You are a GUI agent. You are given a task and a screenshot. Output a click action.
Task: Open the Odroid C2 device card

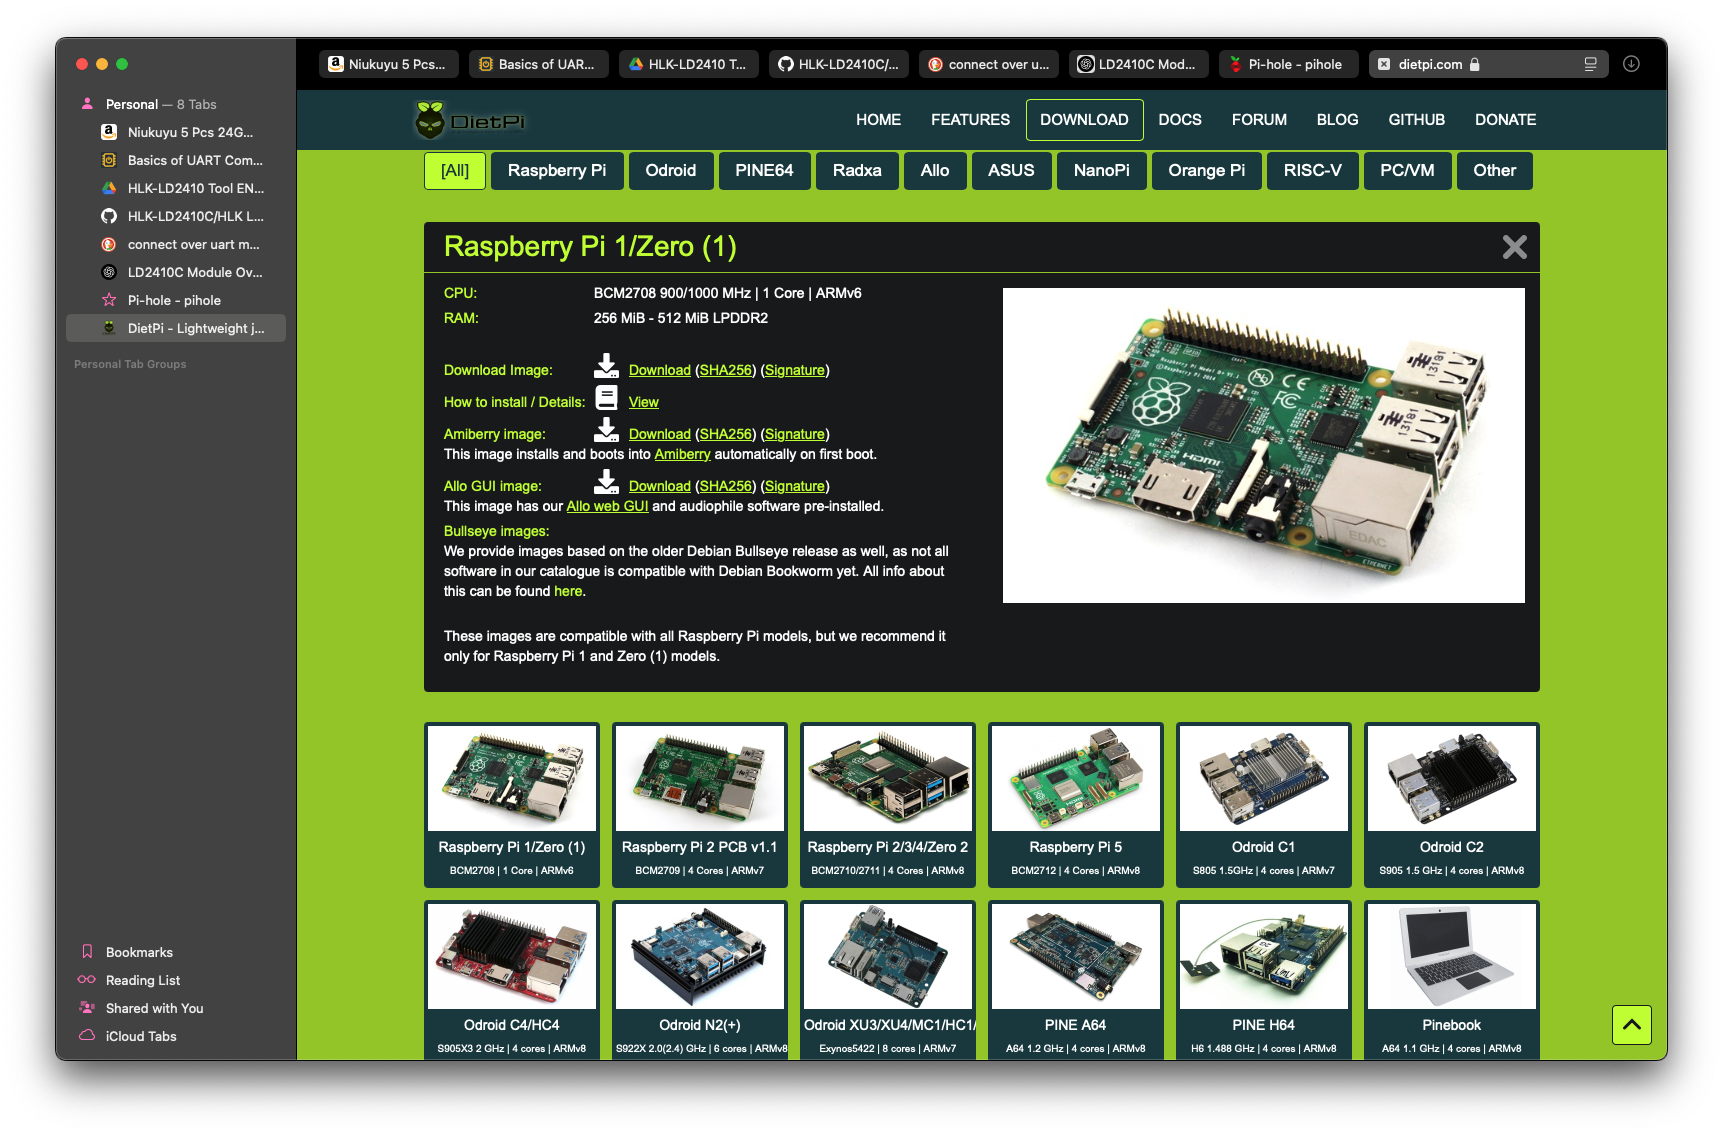point(1452,805)
